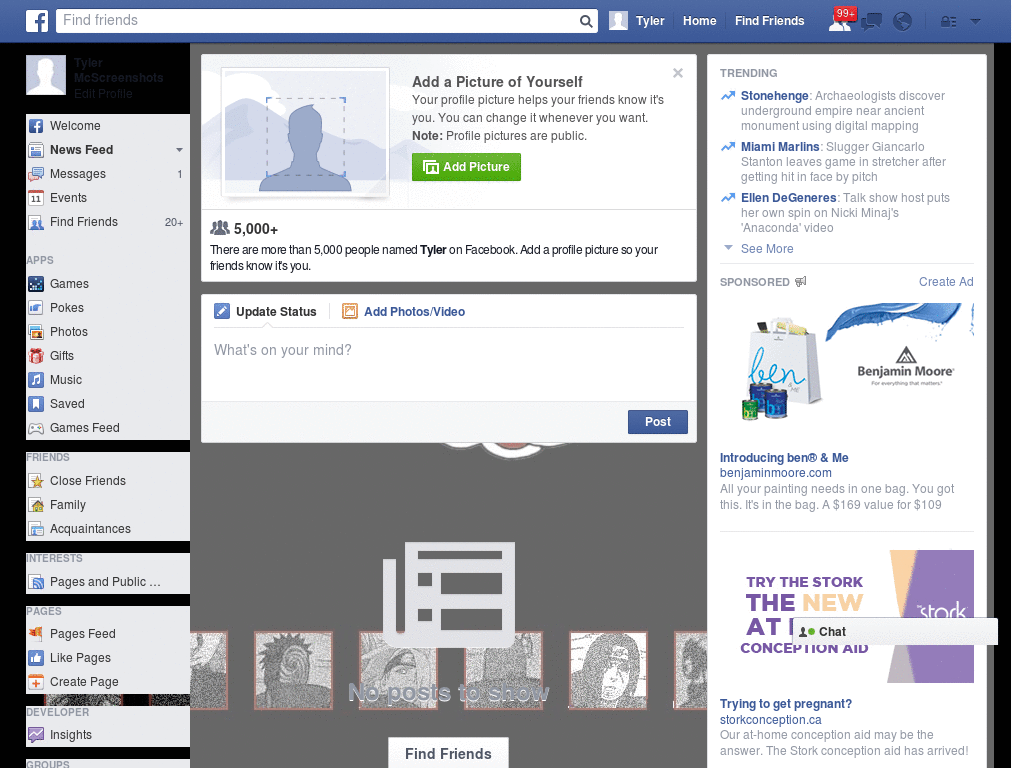Select Add Photos/Video tab

tap(404, 312)
